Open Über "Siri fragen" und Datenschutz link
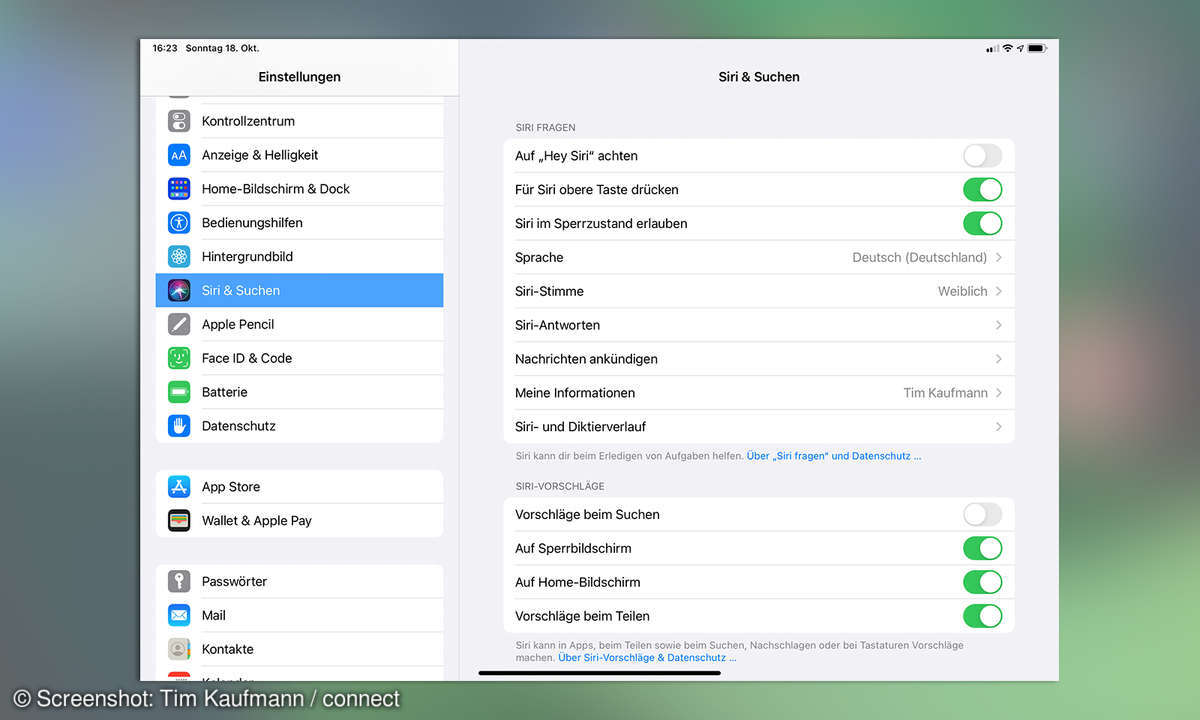The height and width of the screenshot is (720, 1200). (834, 456)
